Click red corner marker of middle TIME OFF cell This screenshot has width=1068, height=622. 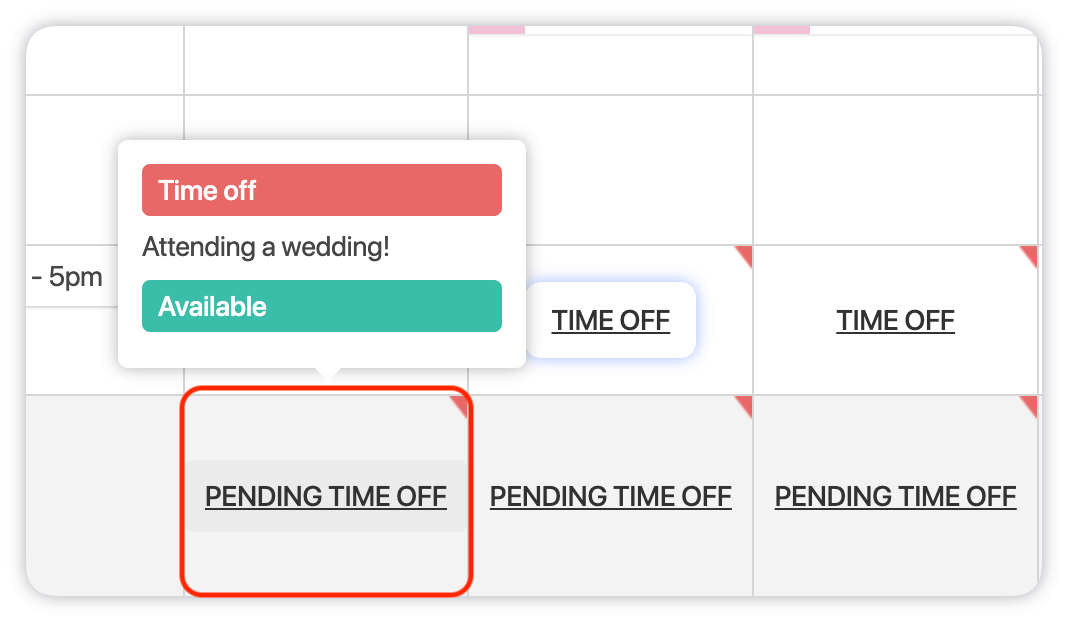[x=745, y=254]
